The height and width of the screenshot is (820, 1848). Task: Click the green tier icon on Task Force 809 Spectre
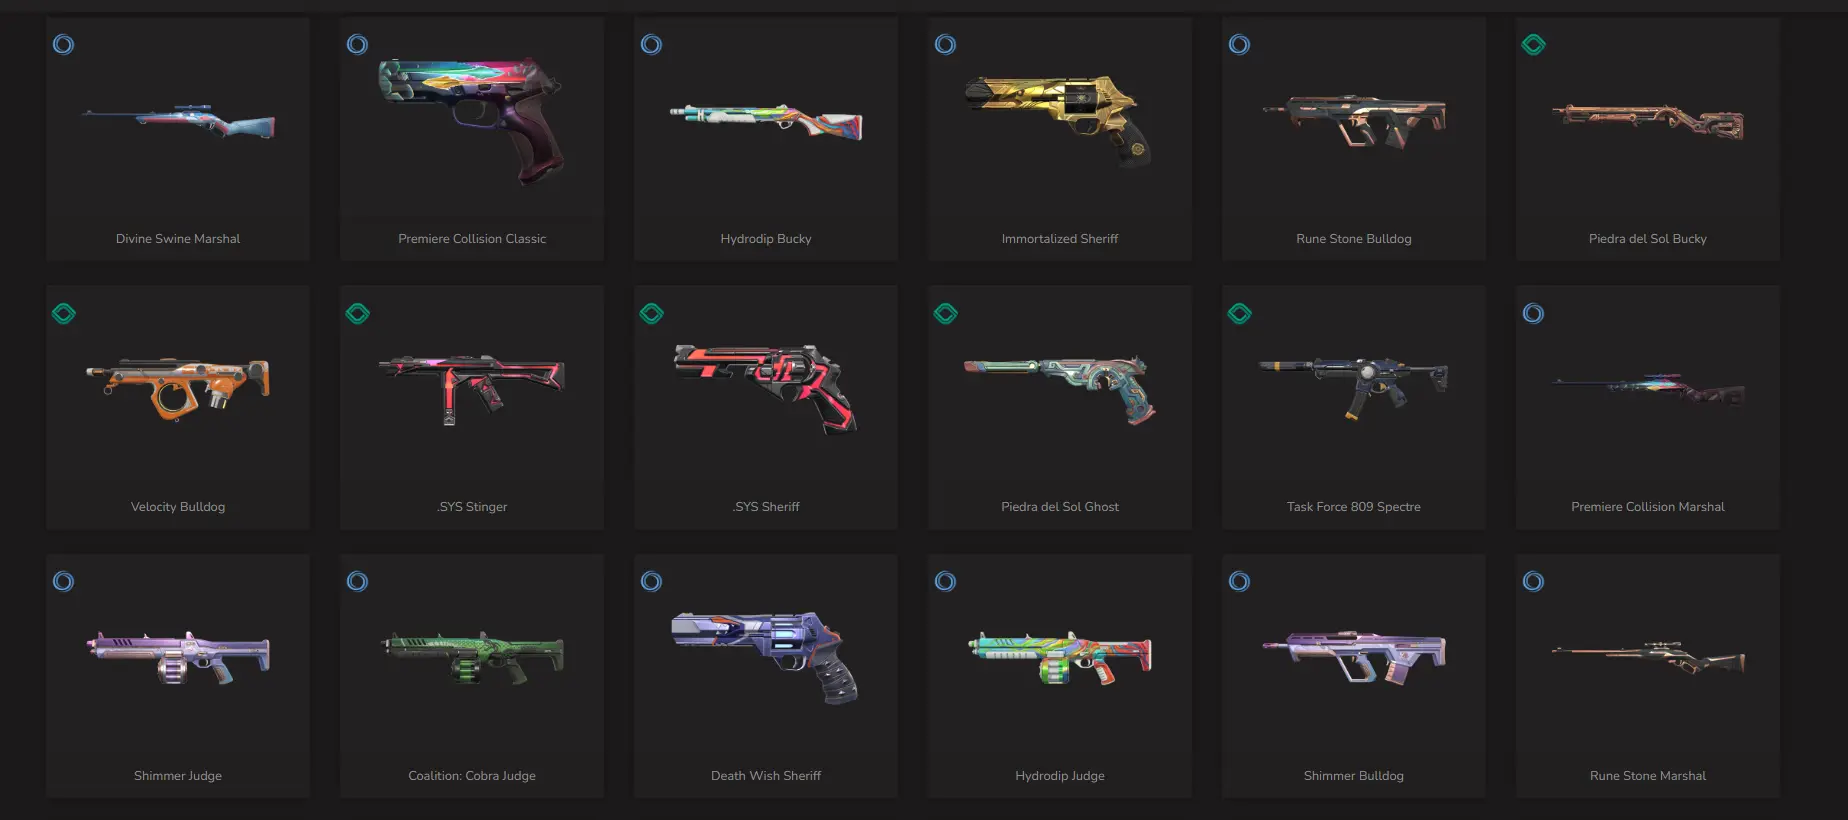pyautogui.click(x=1239, y=313)
